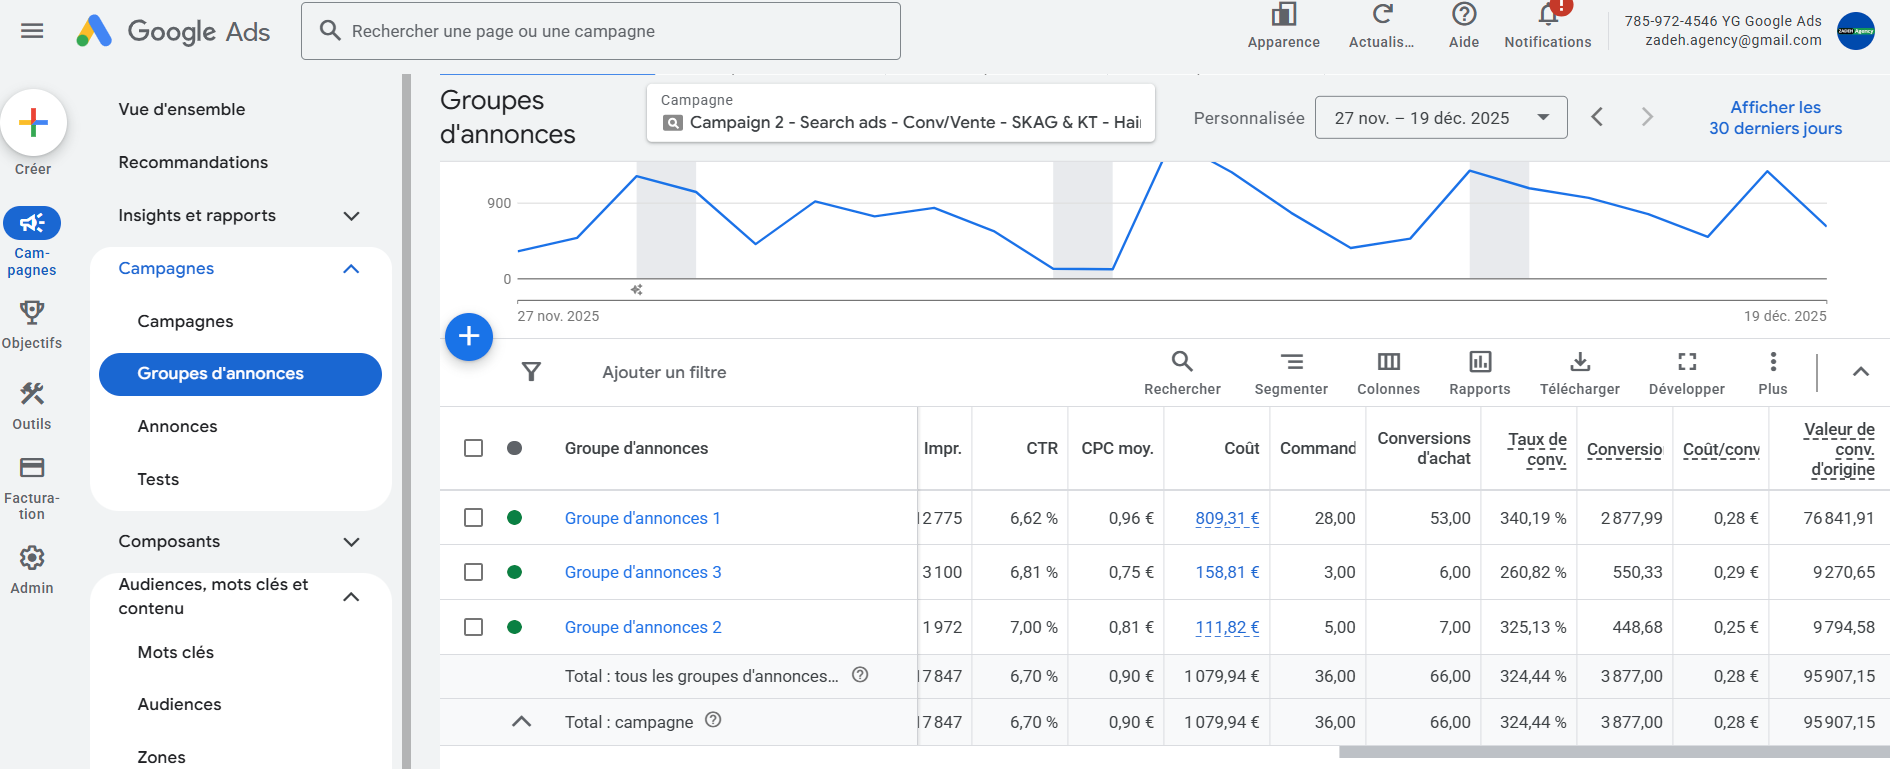Image resolution: width=1890 pixels, height=769 pixels.
Task: Toggle the select-all header checkbox
Action: [474, 448]
